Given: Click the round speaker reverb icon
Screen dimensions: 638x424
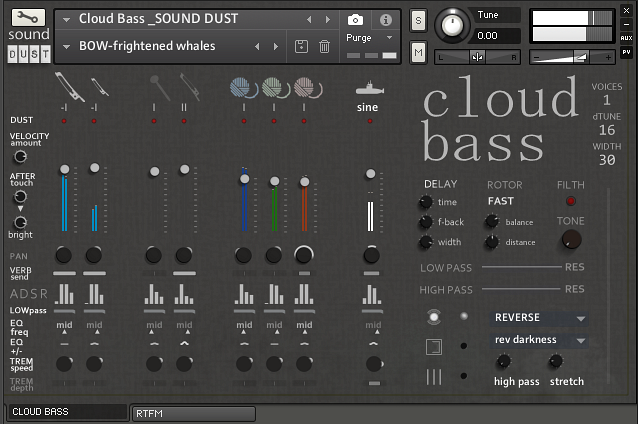Looking at the screenshot, I should click(434, 317).
